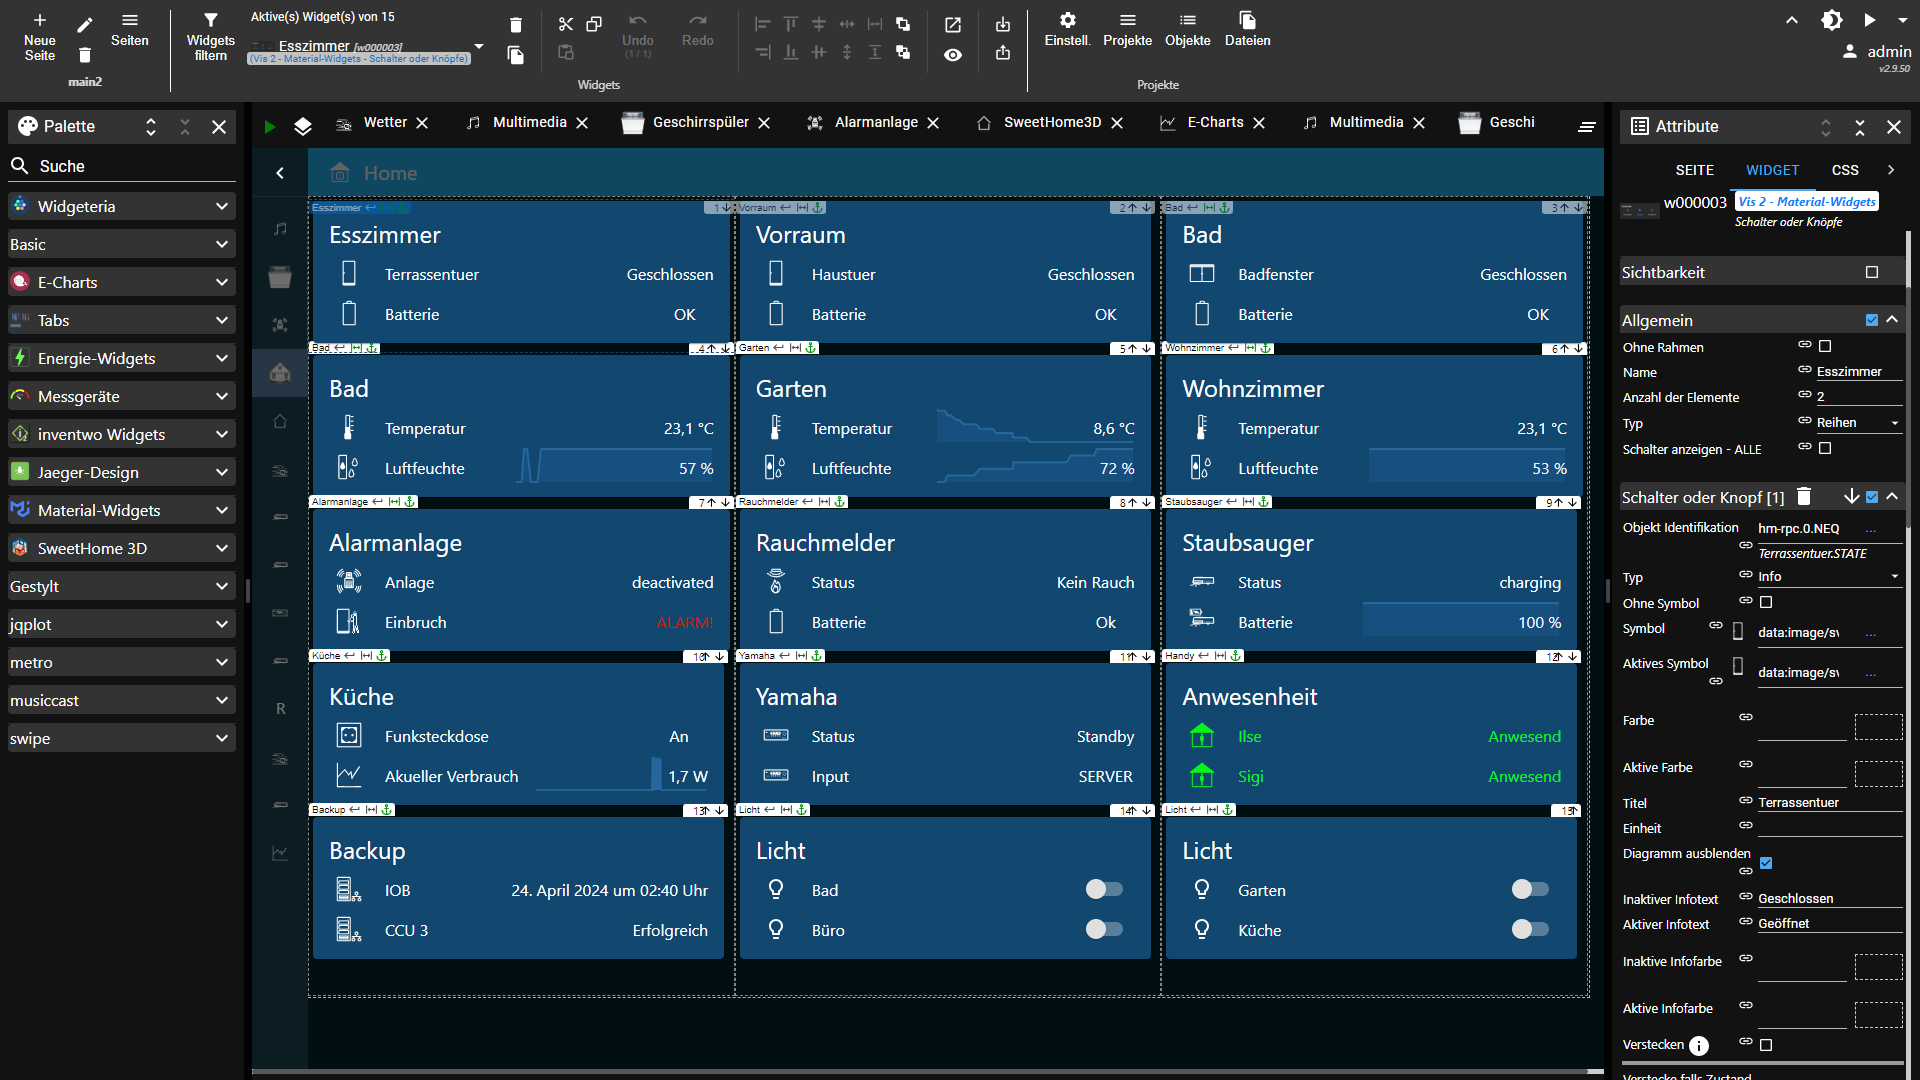Click the Projekte toolbar button
The image size is (1920, 1080).
point(1127,28)
